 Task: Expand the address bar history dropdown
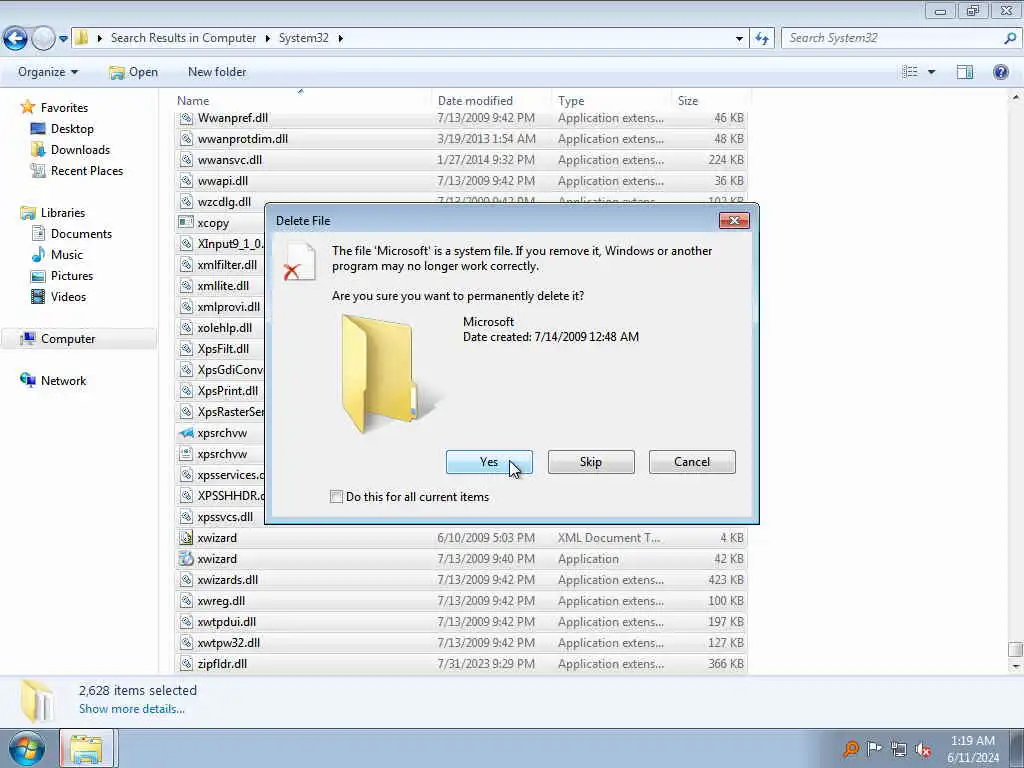(x=739, y=39)
